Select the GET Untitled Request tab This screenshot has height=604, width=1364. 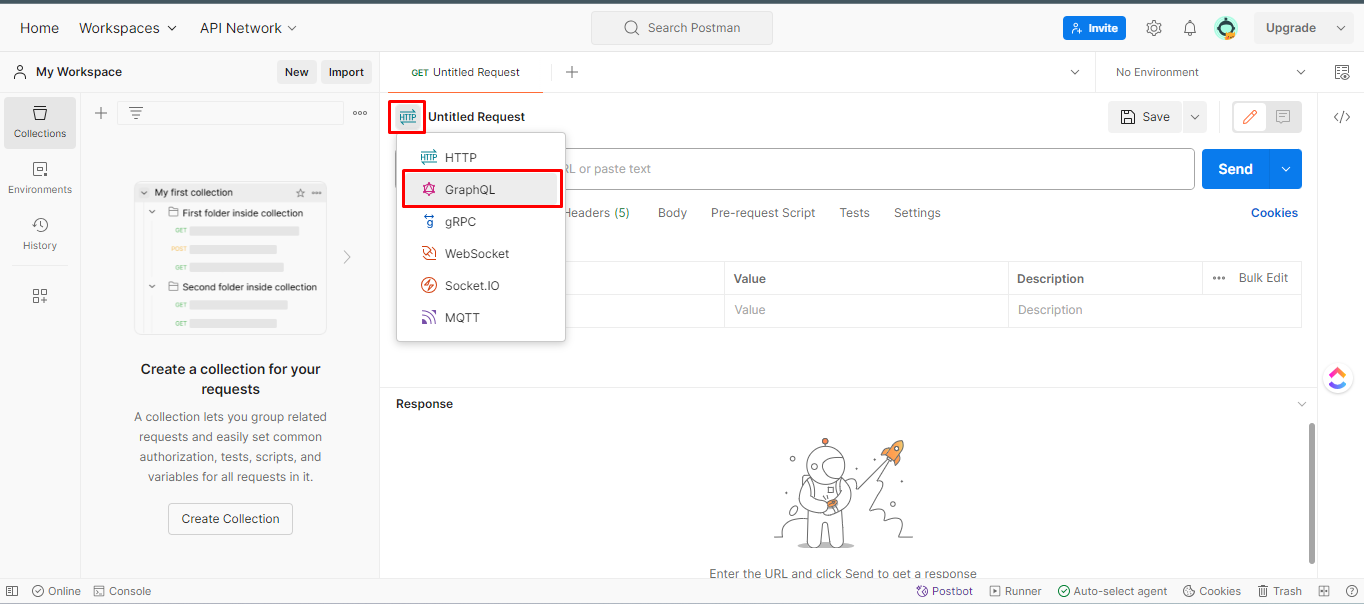(x=466, y=72)
